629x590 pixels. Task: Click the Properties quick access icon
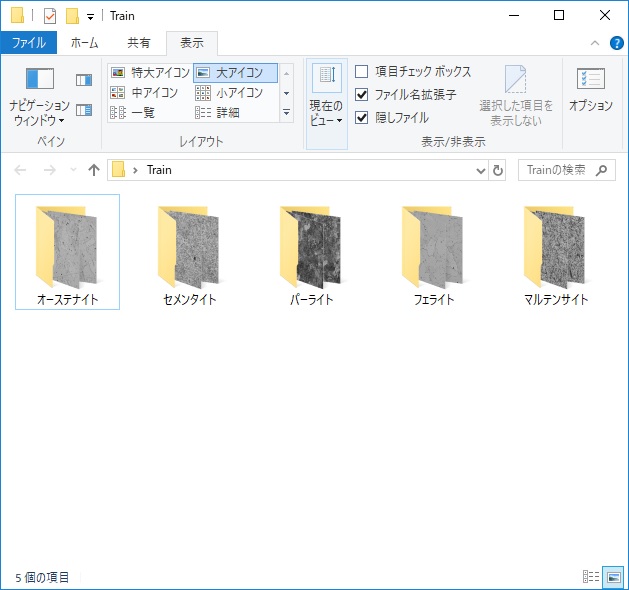tap(50, 16)
